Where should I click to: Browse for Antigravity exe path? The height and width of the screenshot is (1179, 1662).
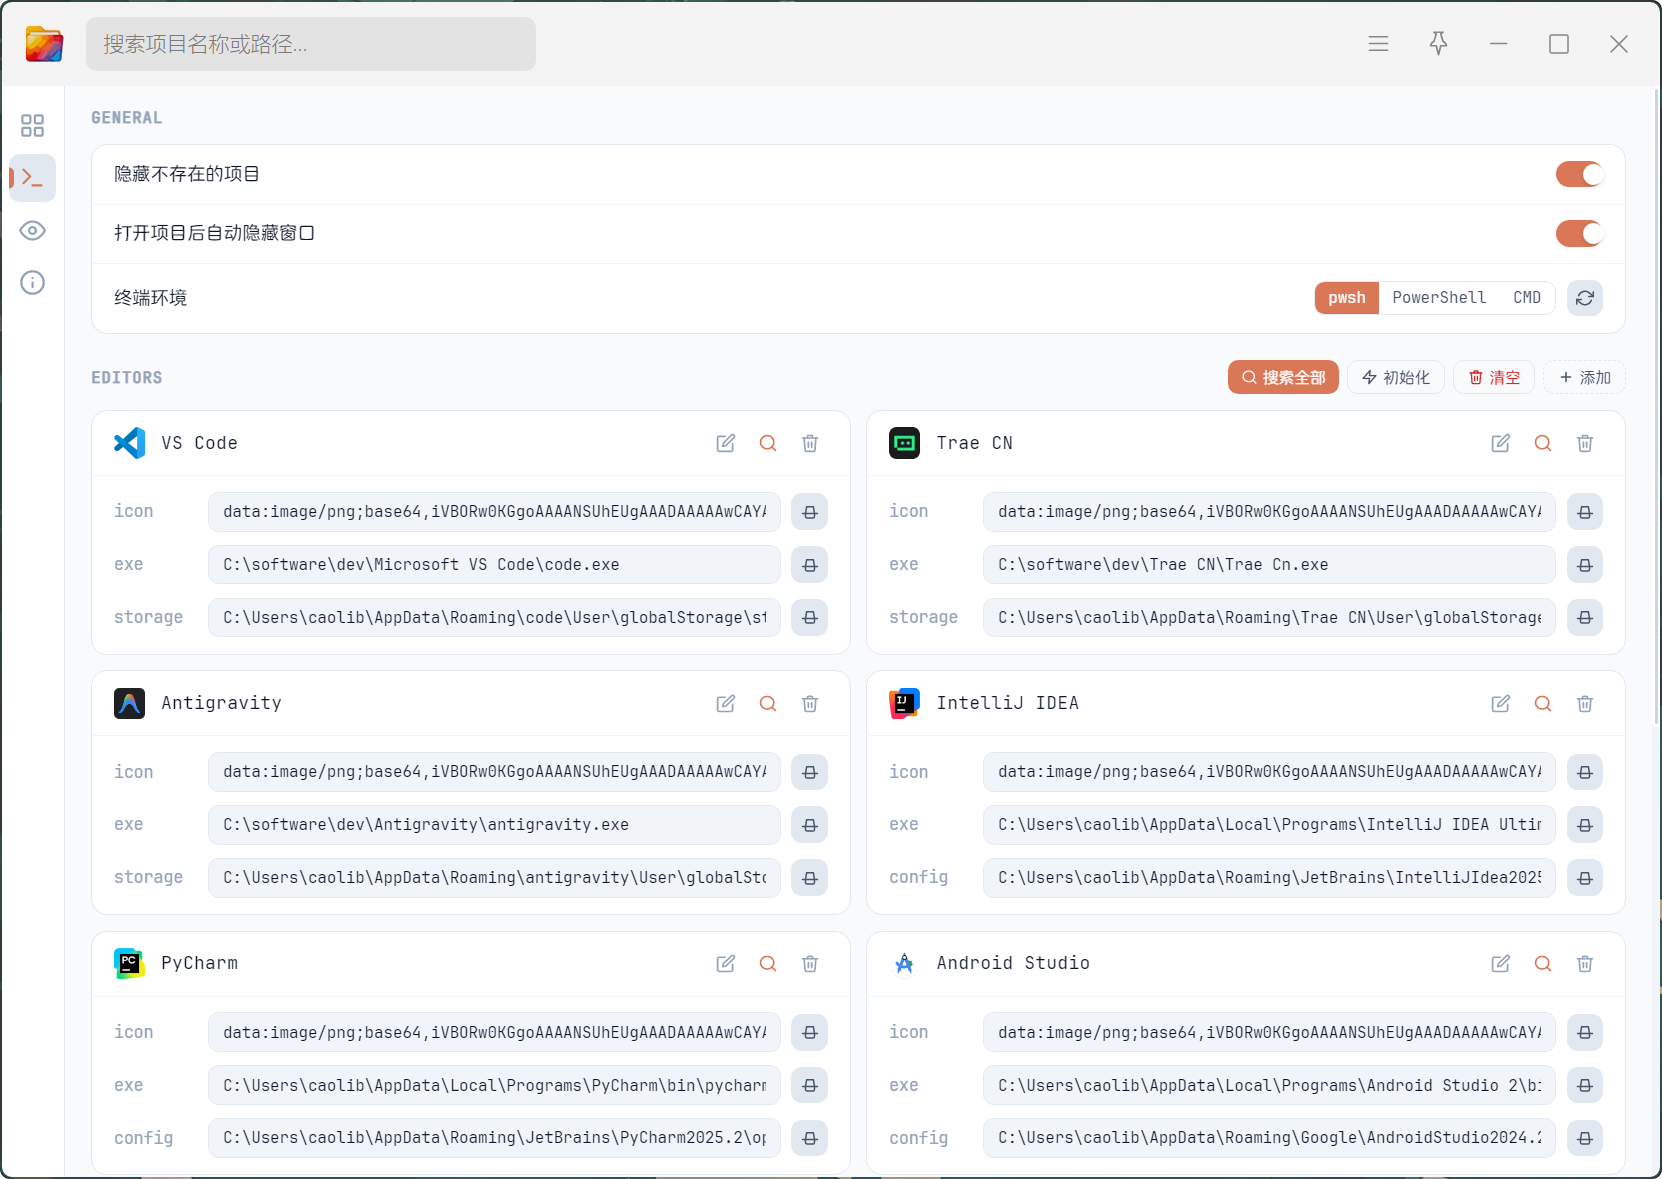pyautogui.click(x=810, y=825)
